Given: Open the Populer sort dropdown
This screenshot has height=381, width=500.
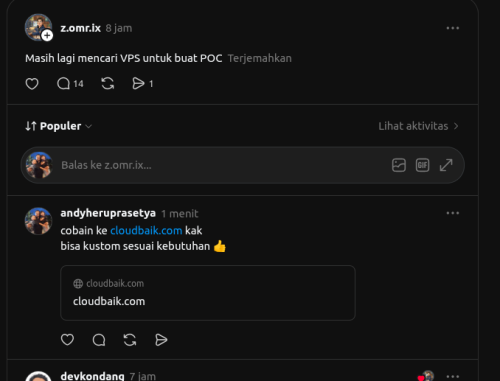Looking at the screenshot, I should pyautogui.click(x=58, y=126).
